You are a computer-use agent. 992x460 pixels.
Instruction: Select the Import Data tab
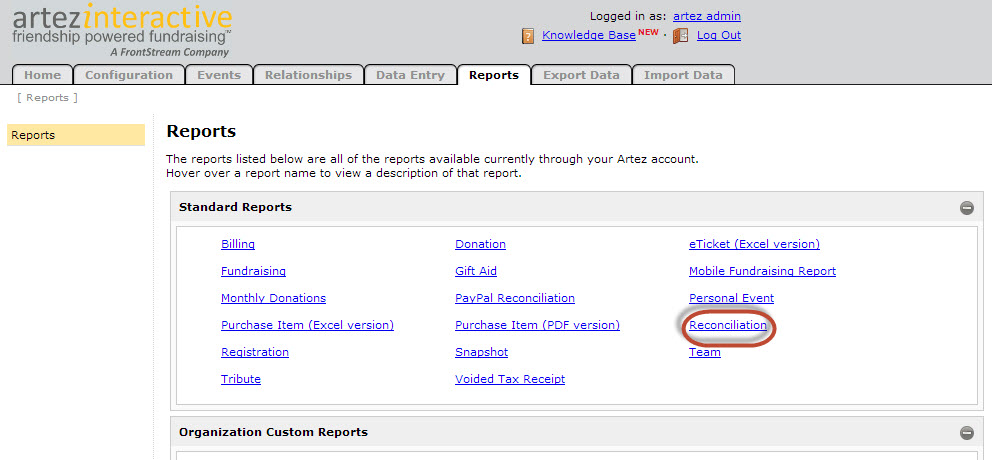683,75
